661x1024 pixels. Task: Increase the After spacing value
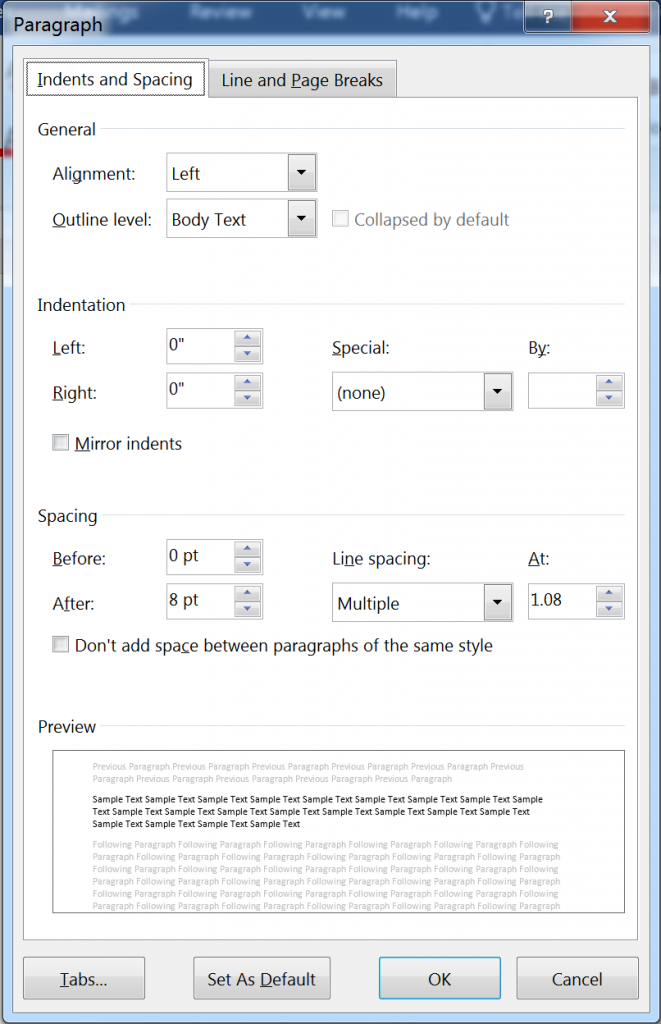pos(248,593)
